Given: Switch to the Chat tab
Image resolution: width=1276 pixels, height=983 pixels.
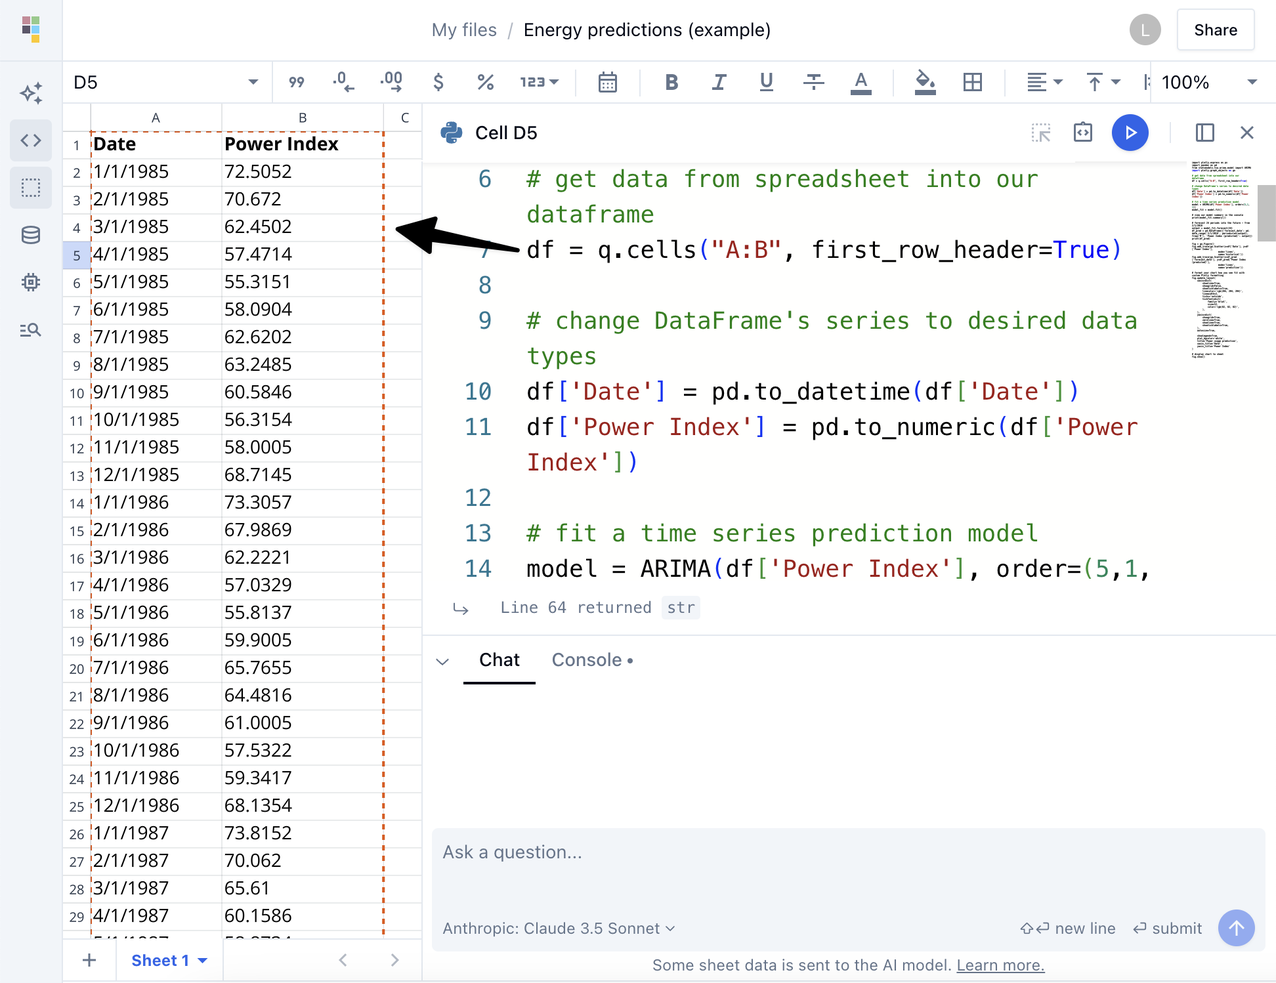Looking at the screenshot, I should pyautogui.click(x=499, y=660).
